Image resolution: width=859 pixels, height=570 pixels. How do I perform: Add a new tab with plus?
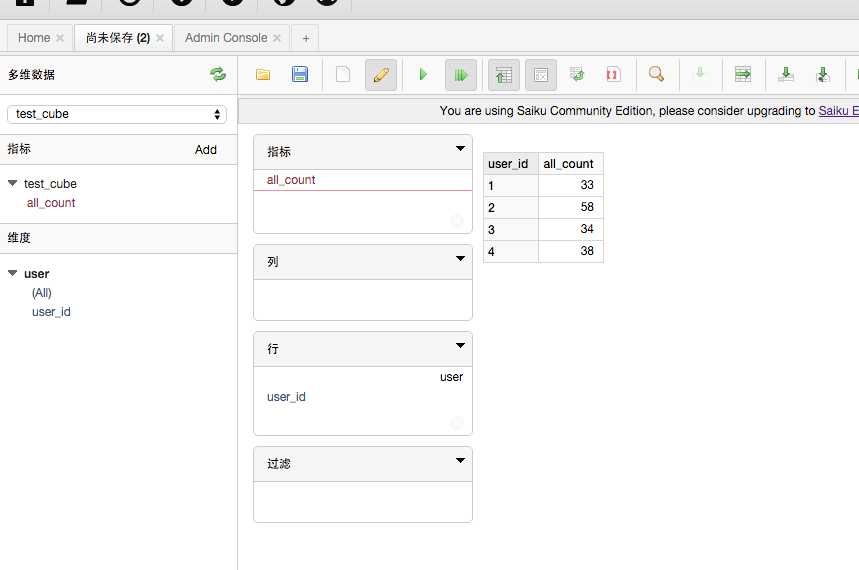coord(306,38)
